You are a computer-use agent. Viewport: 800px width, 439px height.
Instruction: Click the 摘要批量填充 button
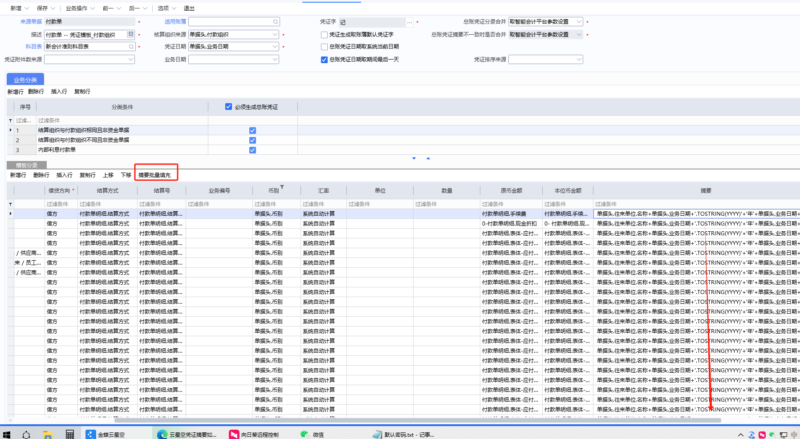pyautogui.click(x=157, y=174)
